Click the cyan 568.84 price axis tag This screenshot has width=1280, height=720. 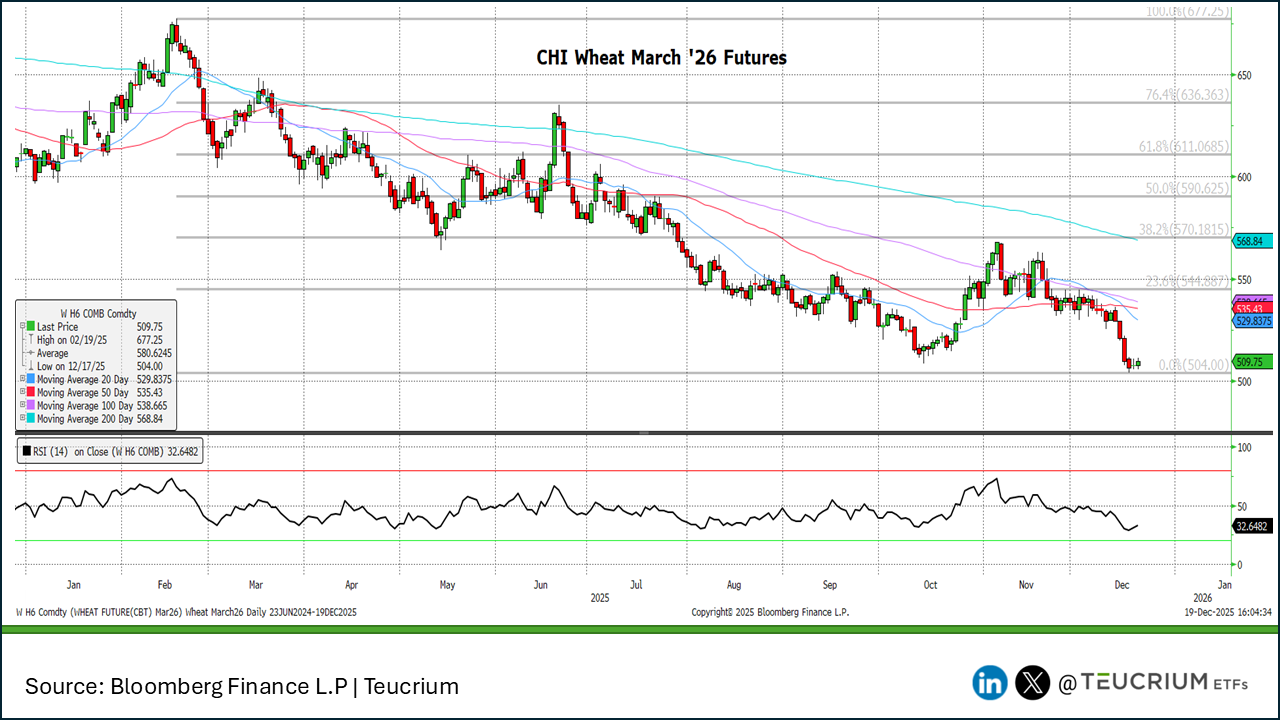[1252, 241]
